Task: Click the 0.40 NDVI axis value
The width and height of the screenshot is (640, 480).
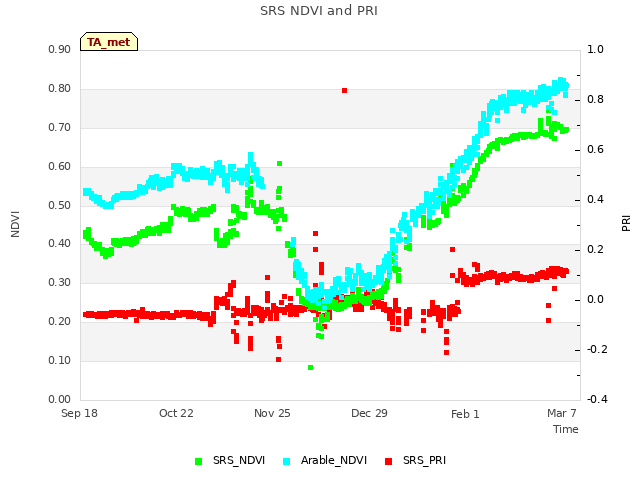Action: coord(60,243)
